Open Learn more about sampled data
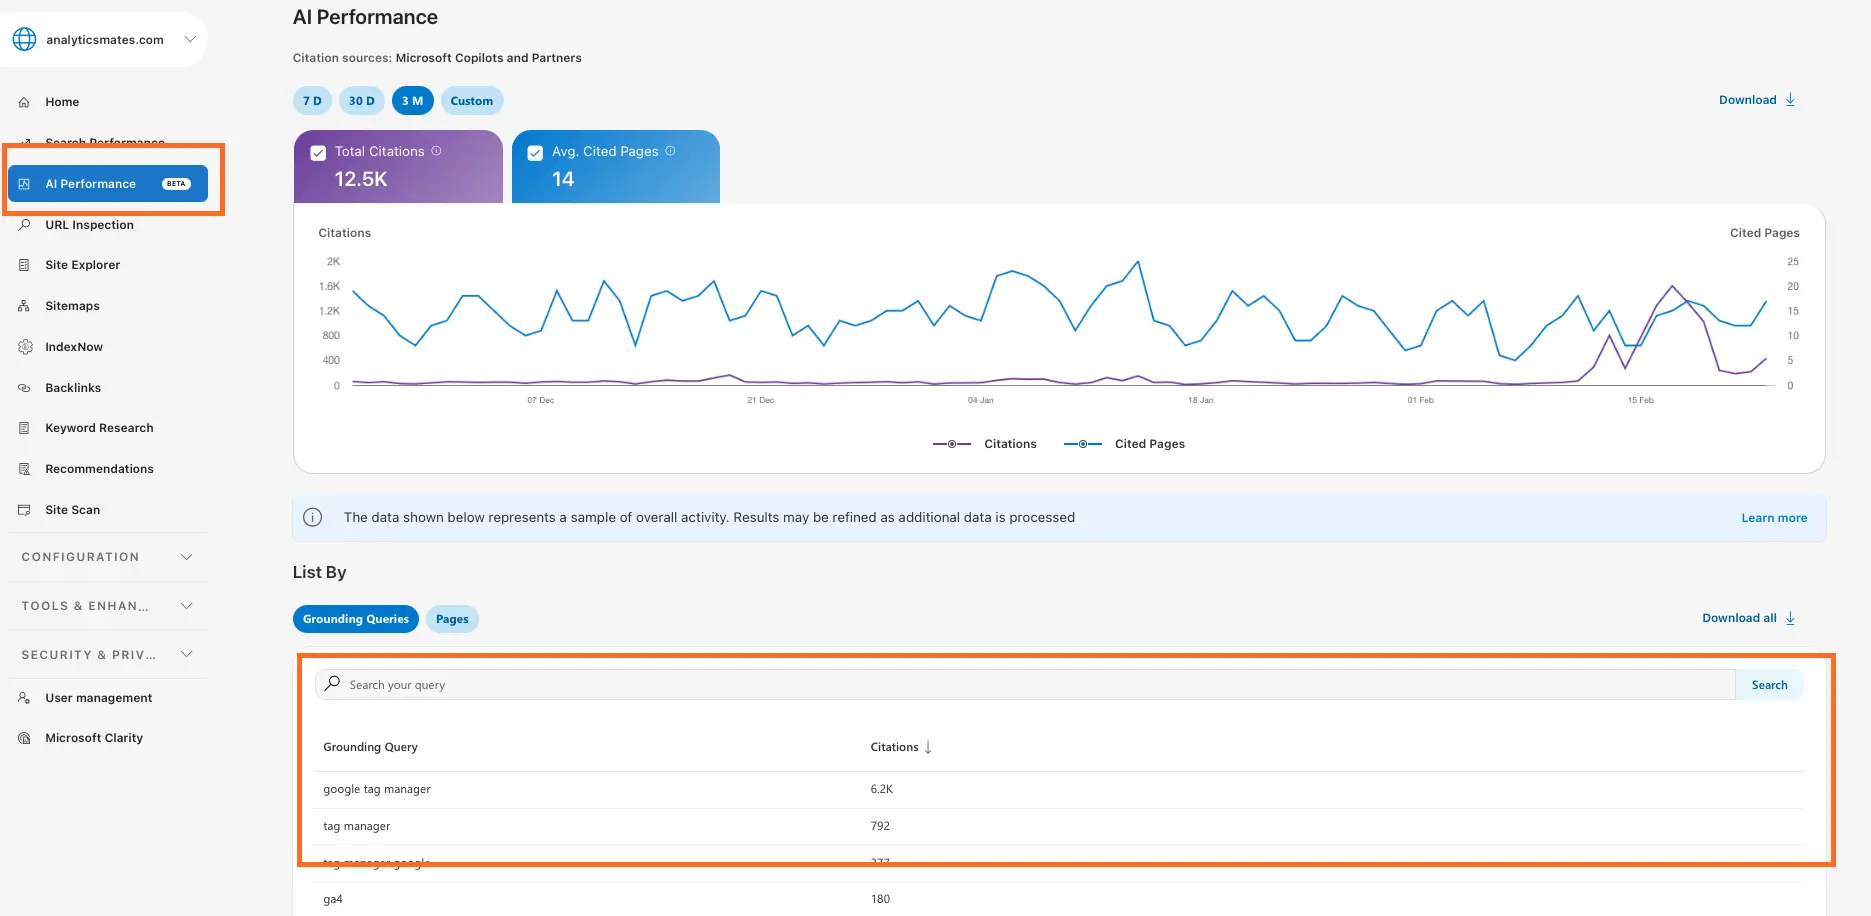Screen dimensions: 1871x916 click(x=1773, y=517)
